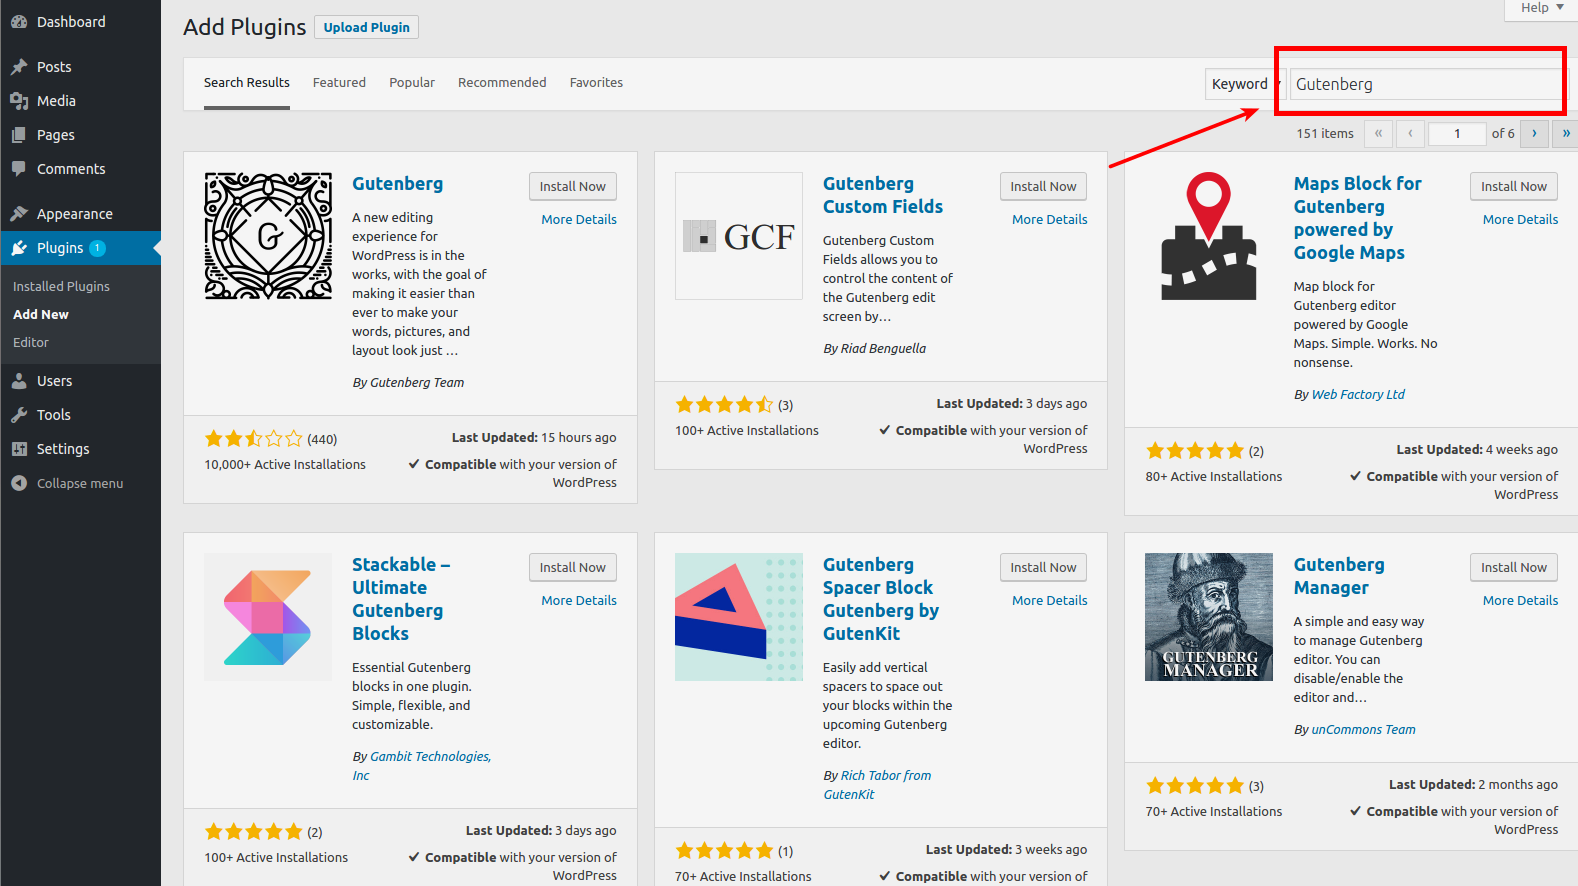Open Gutenberg Custom Fields title link

click(x=883, y=195)
